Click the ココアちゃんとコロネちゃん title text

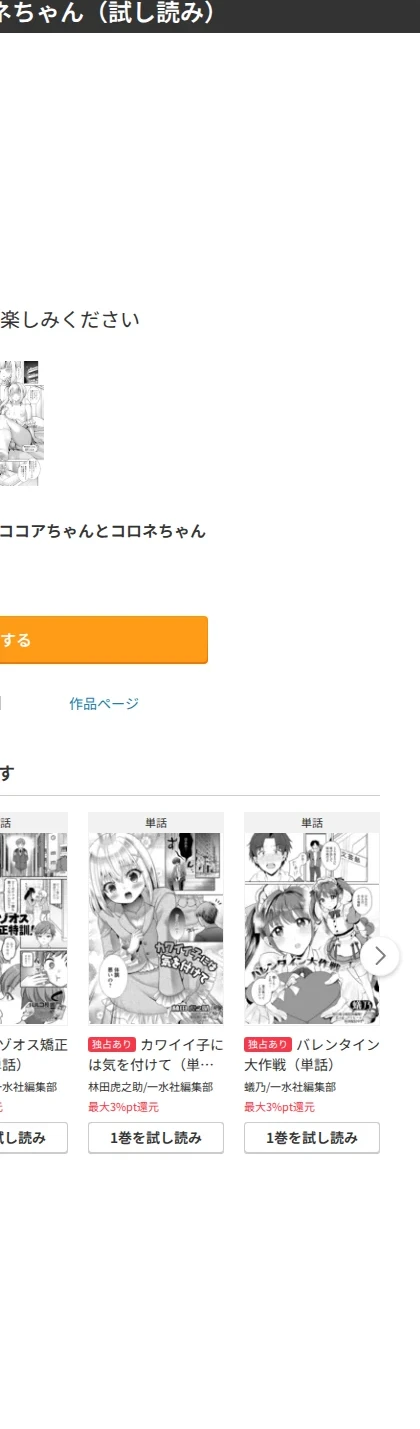(x=103, y=531)
